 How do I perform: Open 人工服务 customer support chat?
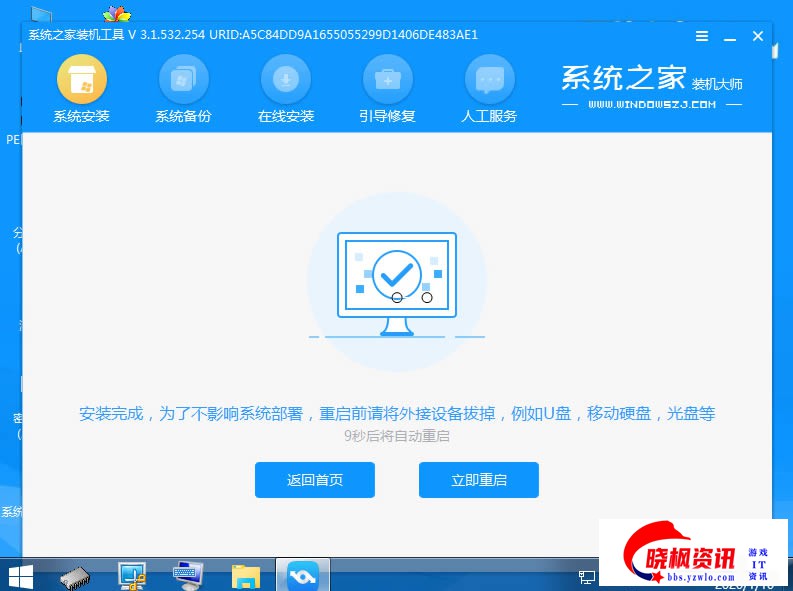click(489, 89)
